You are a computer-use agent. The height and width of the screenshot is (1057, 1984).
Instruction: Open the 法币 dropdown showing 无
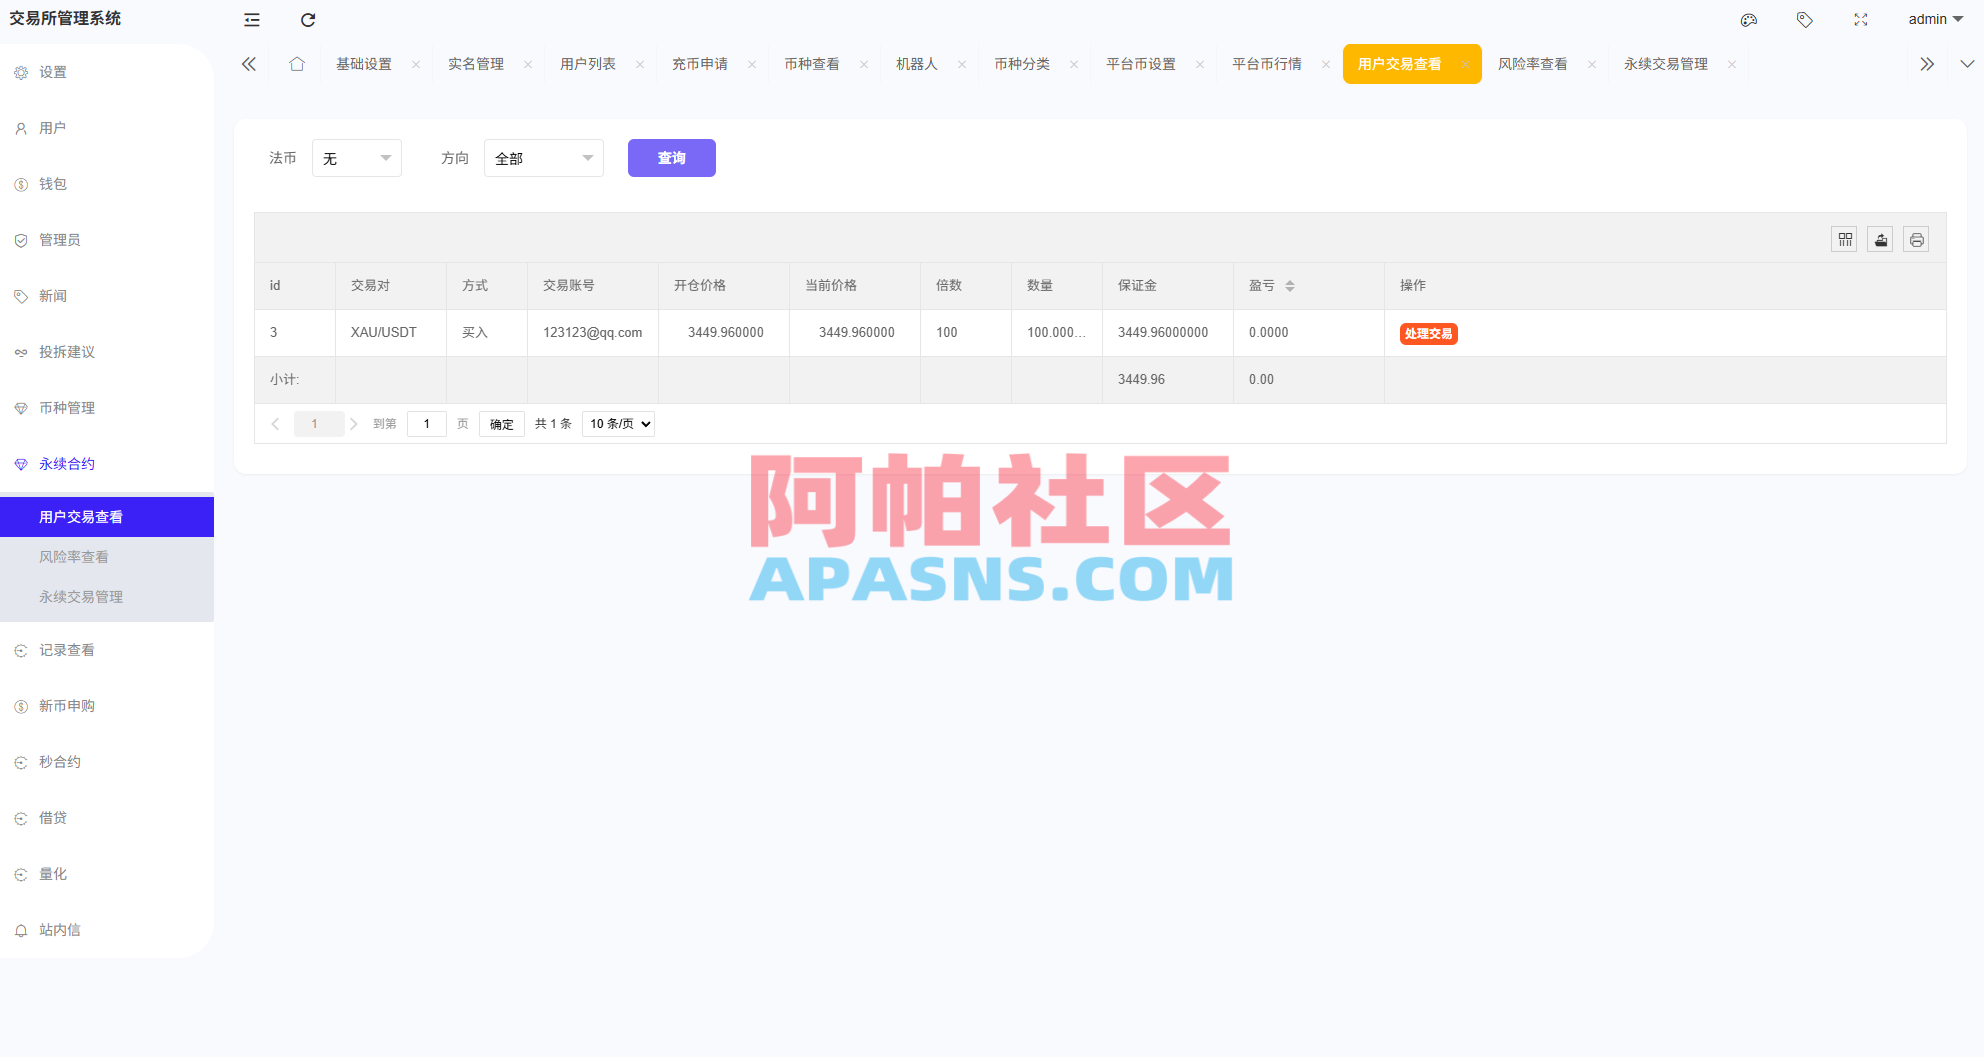coord(356,157)
